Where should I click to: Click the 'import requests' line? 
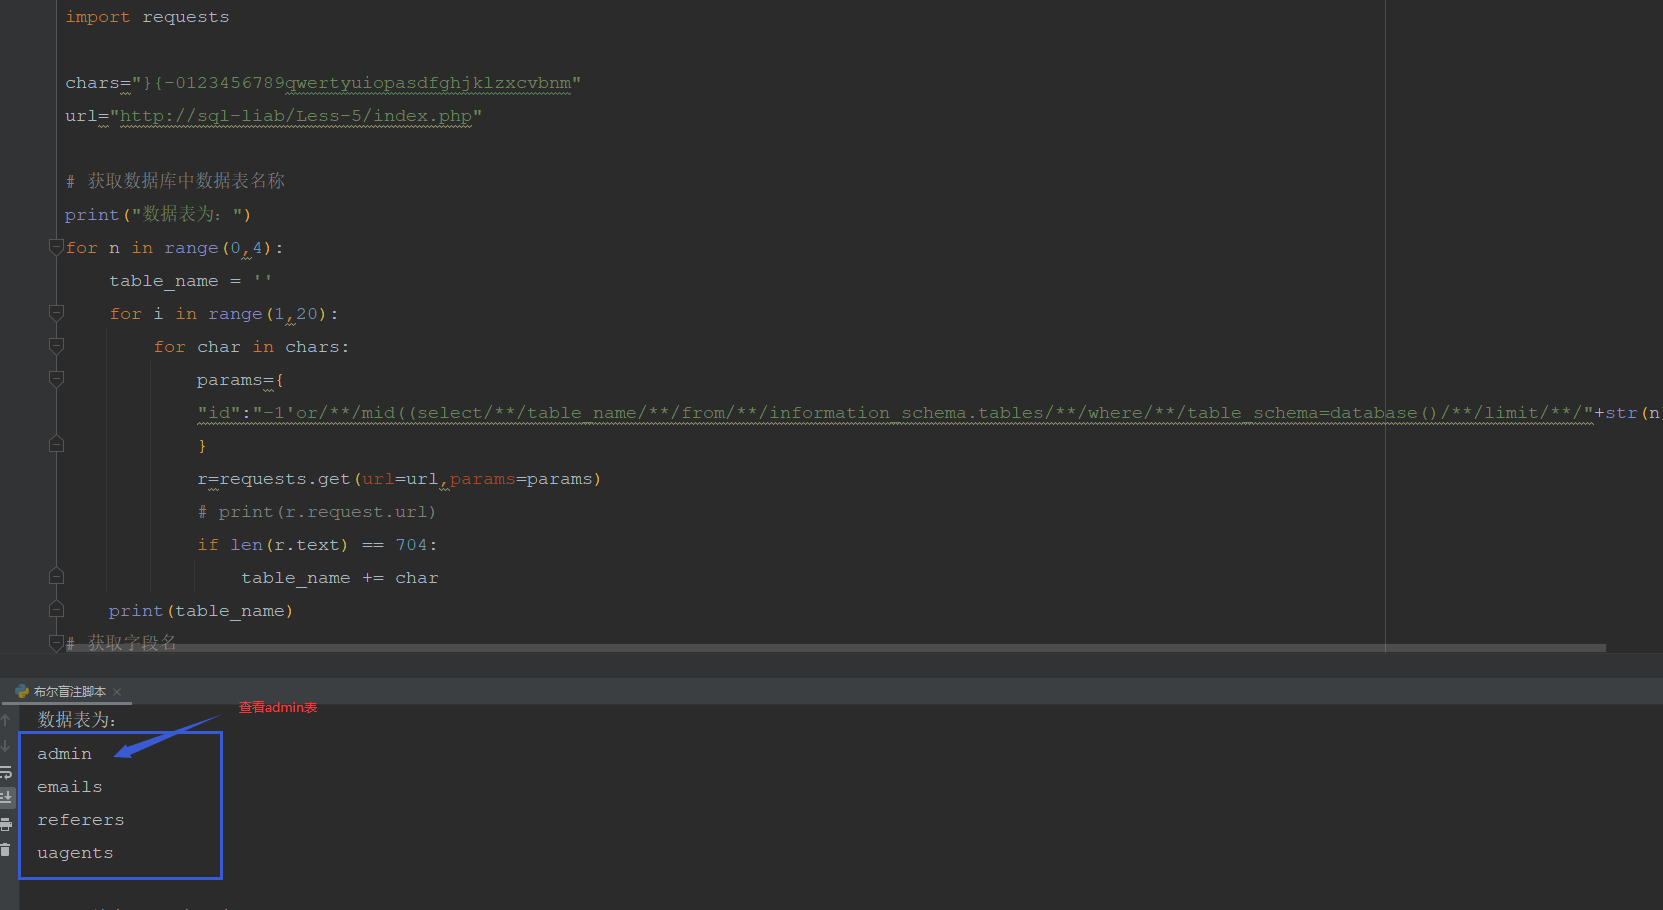tap(147, 17)
